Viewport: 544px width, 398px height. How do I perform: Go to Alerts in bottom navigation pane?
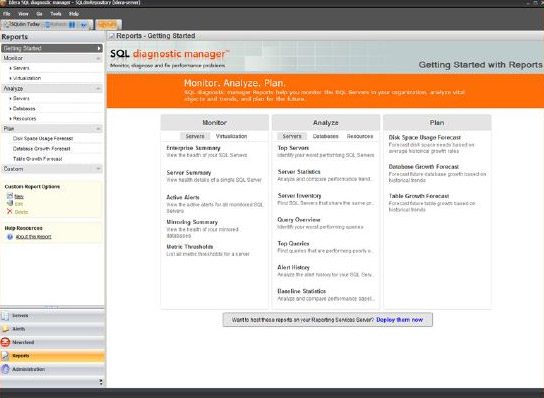52,329
